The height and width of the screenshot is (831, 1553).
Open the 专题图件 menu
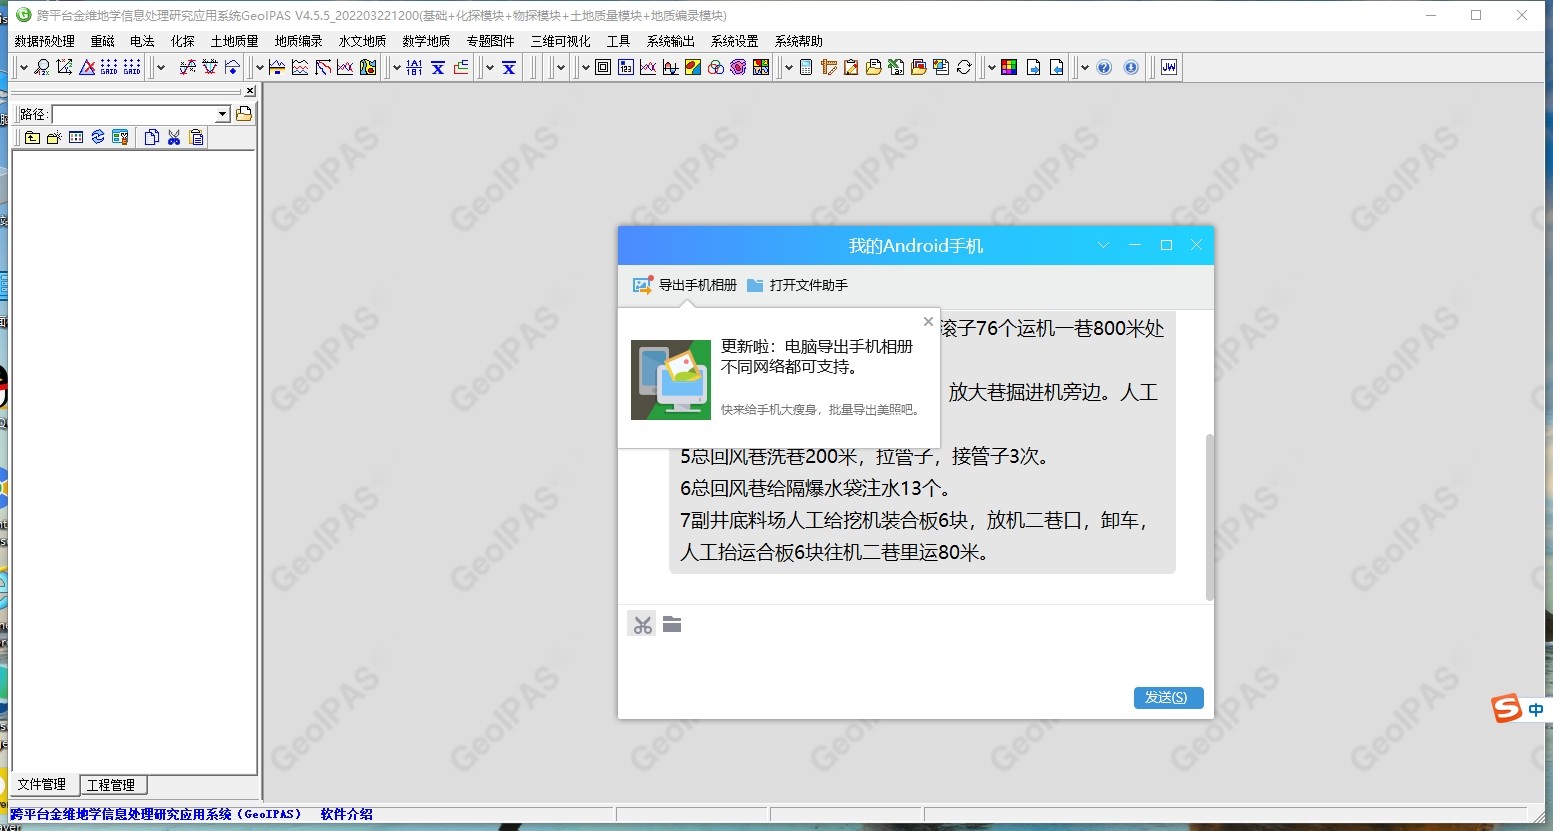tap(491, 41)
